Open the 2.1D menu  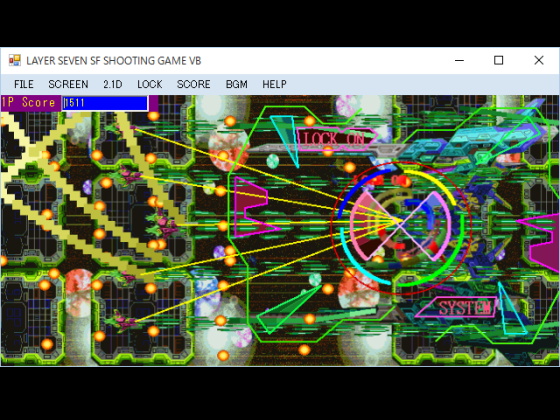[112, 84]
